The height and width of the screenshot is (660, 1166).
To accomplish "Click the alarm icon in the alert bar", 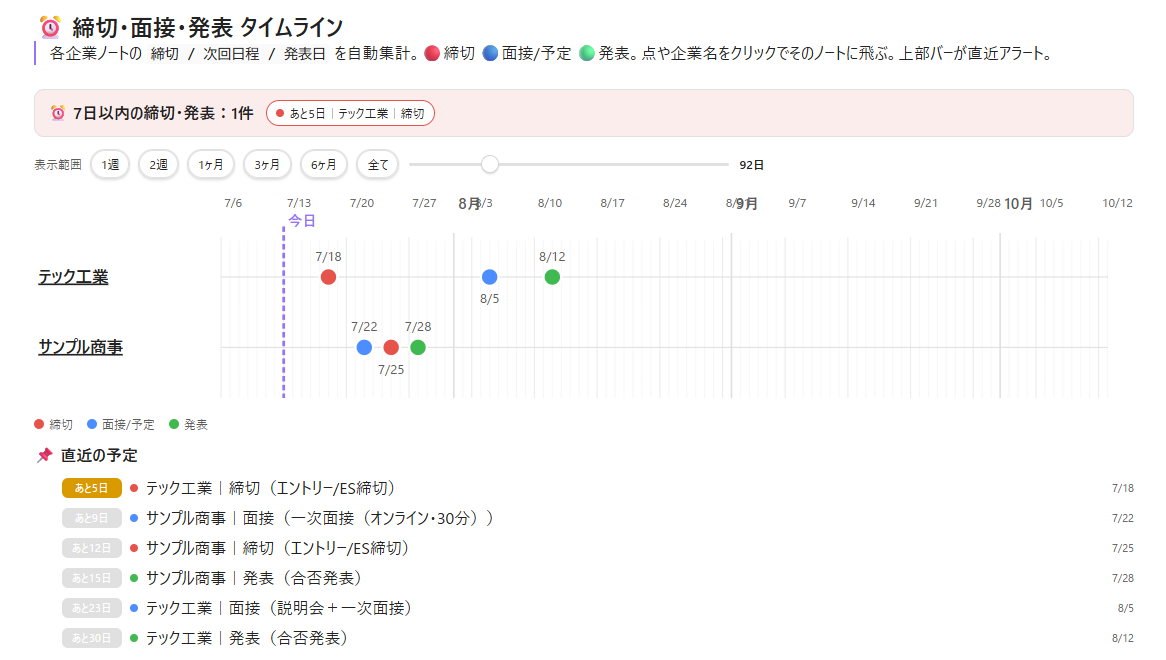I will click(57, 113).
